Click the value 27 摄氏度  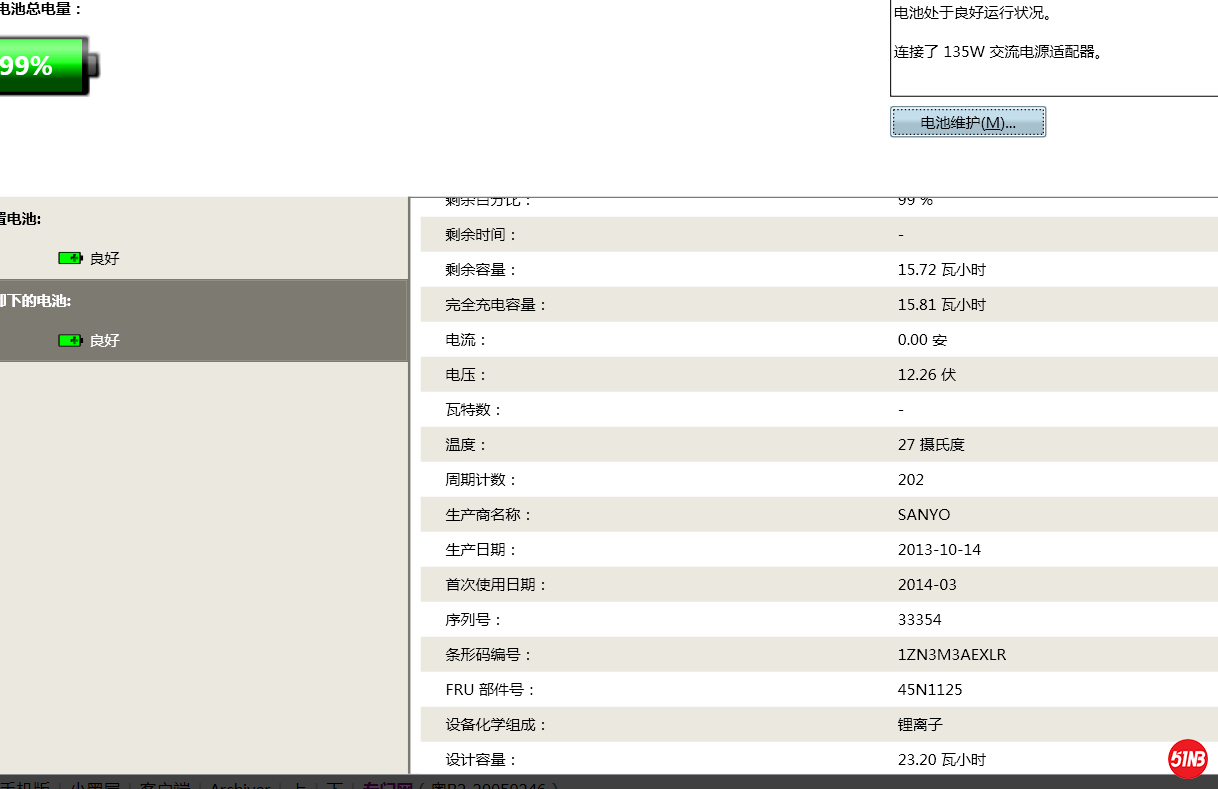(931, 445)
